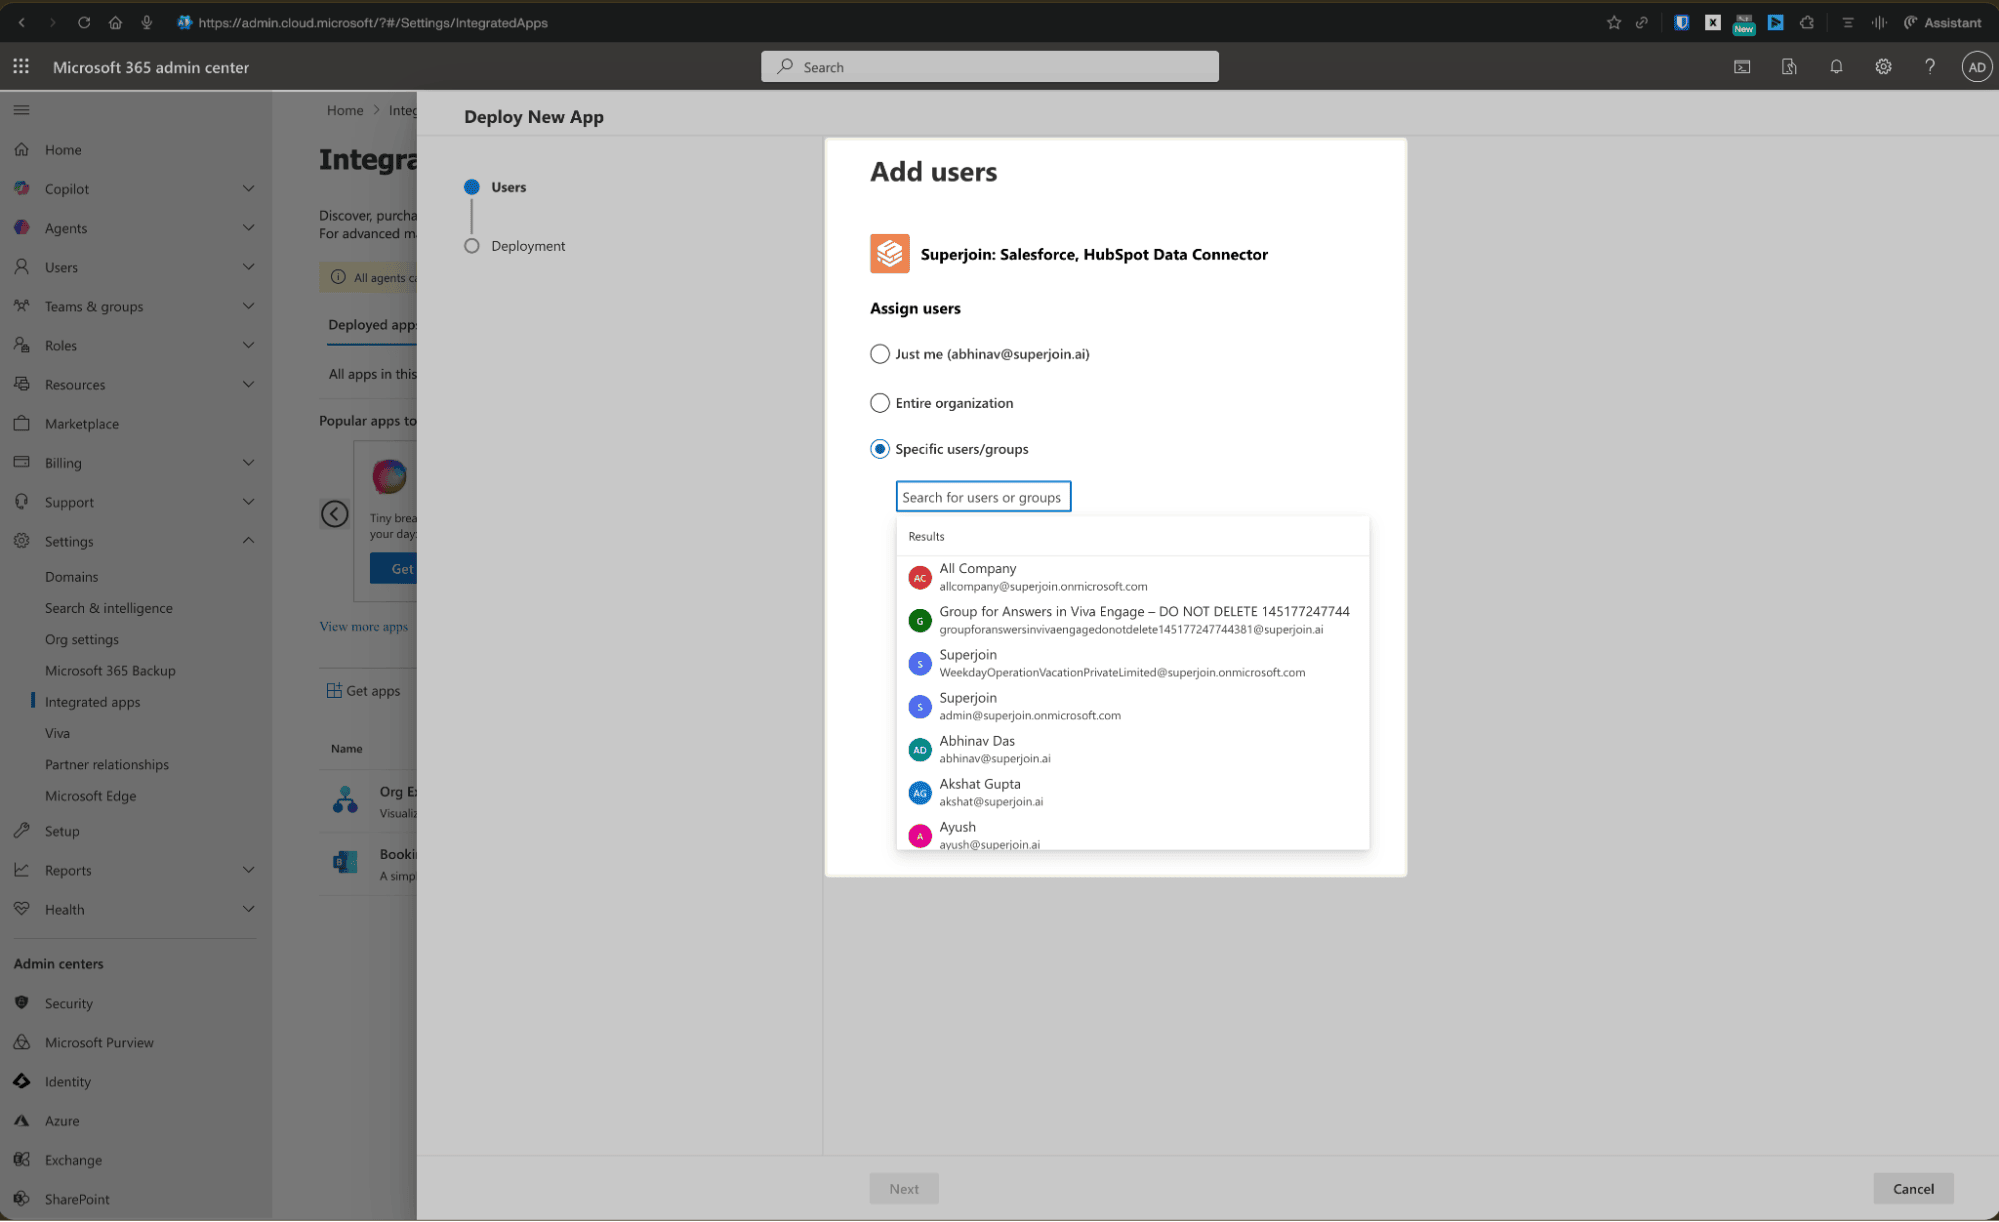
Task: Open Cloud Shell icon in header
Action: click(1742, 67)
